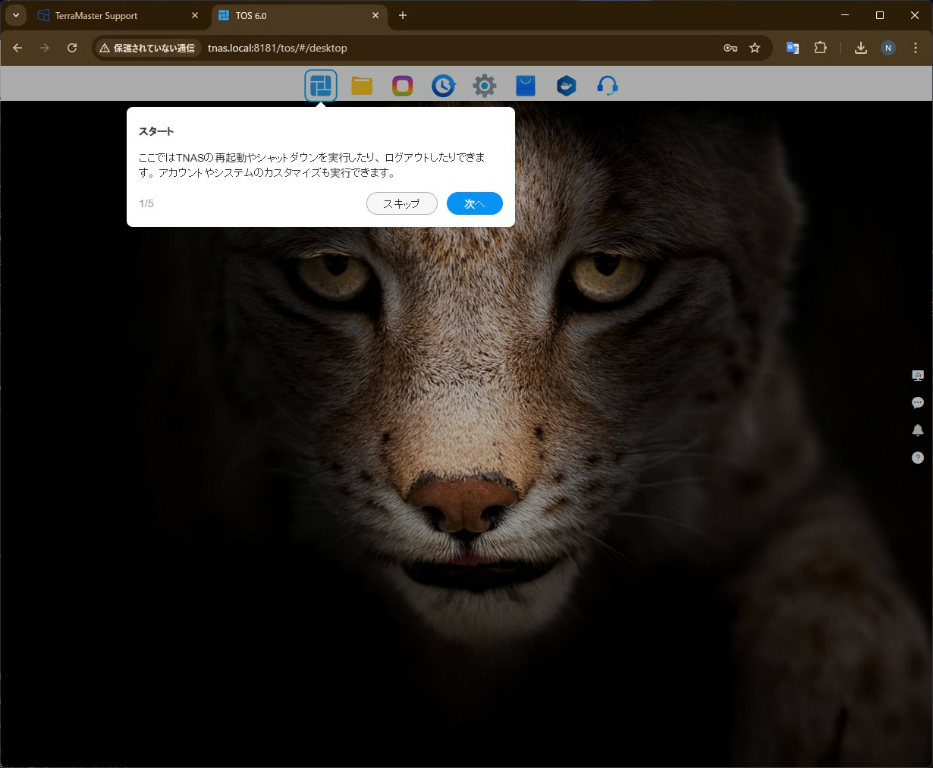933x768 pixels.
Task: Click the address bar showing tnas.local URL
Action: click(x=450, y=48)
